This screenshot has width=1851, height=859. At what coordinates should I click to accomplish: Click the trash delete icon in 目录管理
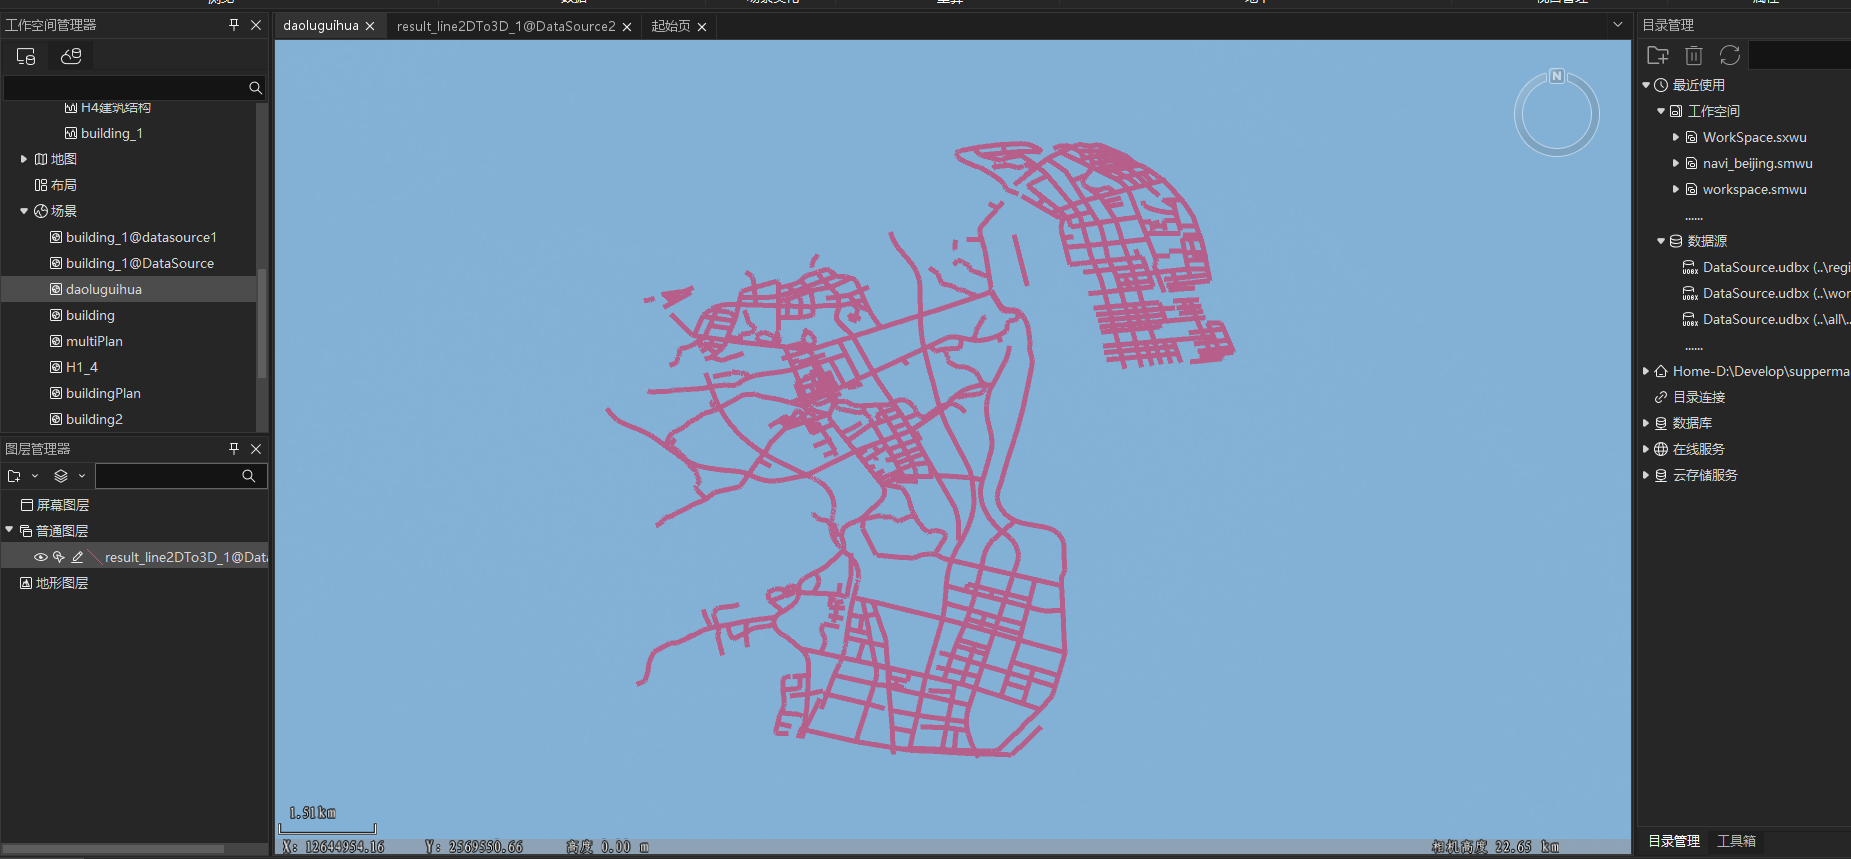click(x=1693, y=56)
